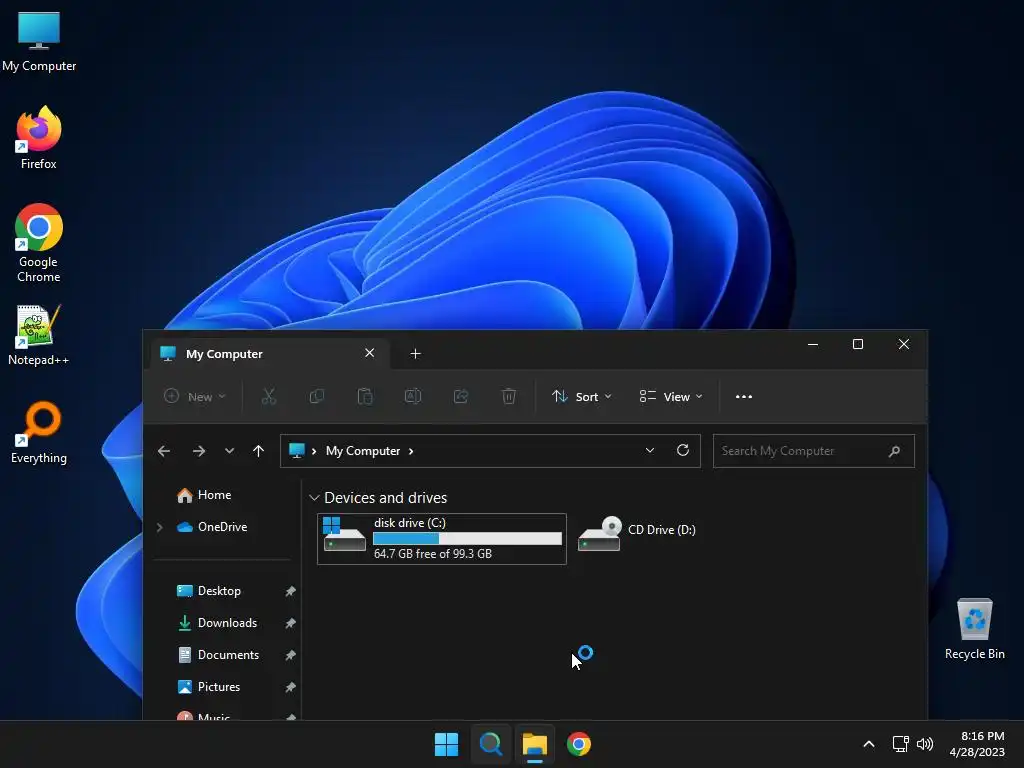Click the search magnifier icon in Explorer
The image size is (1024, 768).
point(895,451)
